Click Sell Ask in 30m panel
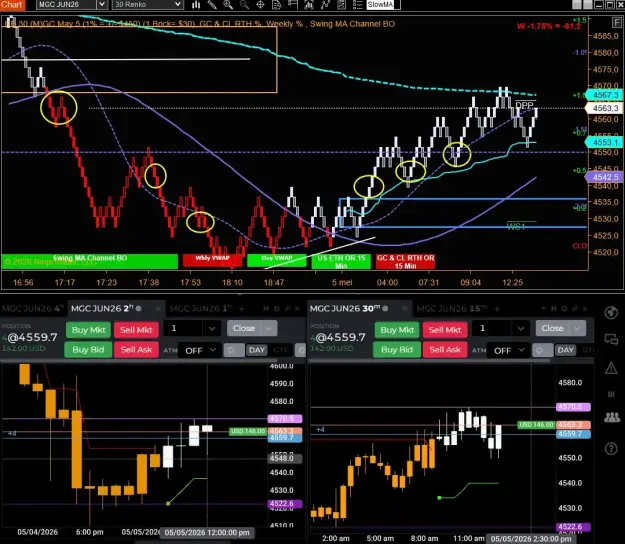625x544 pixels. [x=445, y=350]
